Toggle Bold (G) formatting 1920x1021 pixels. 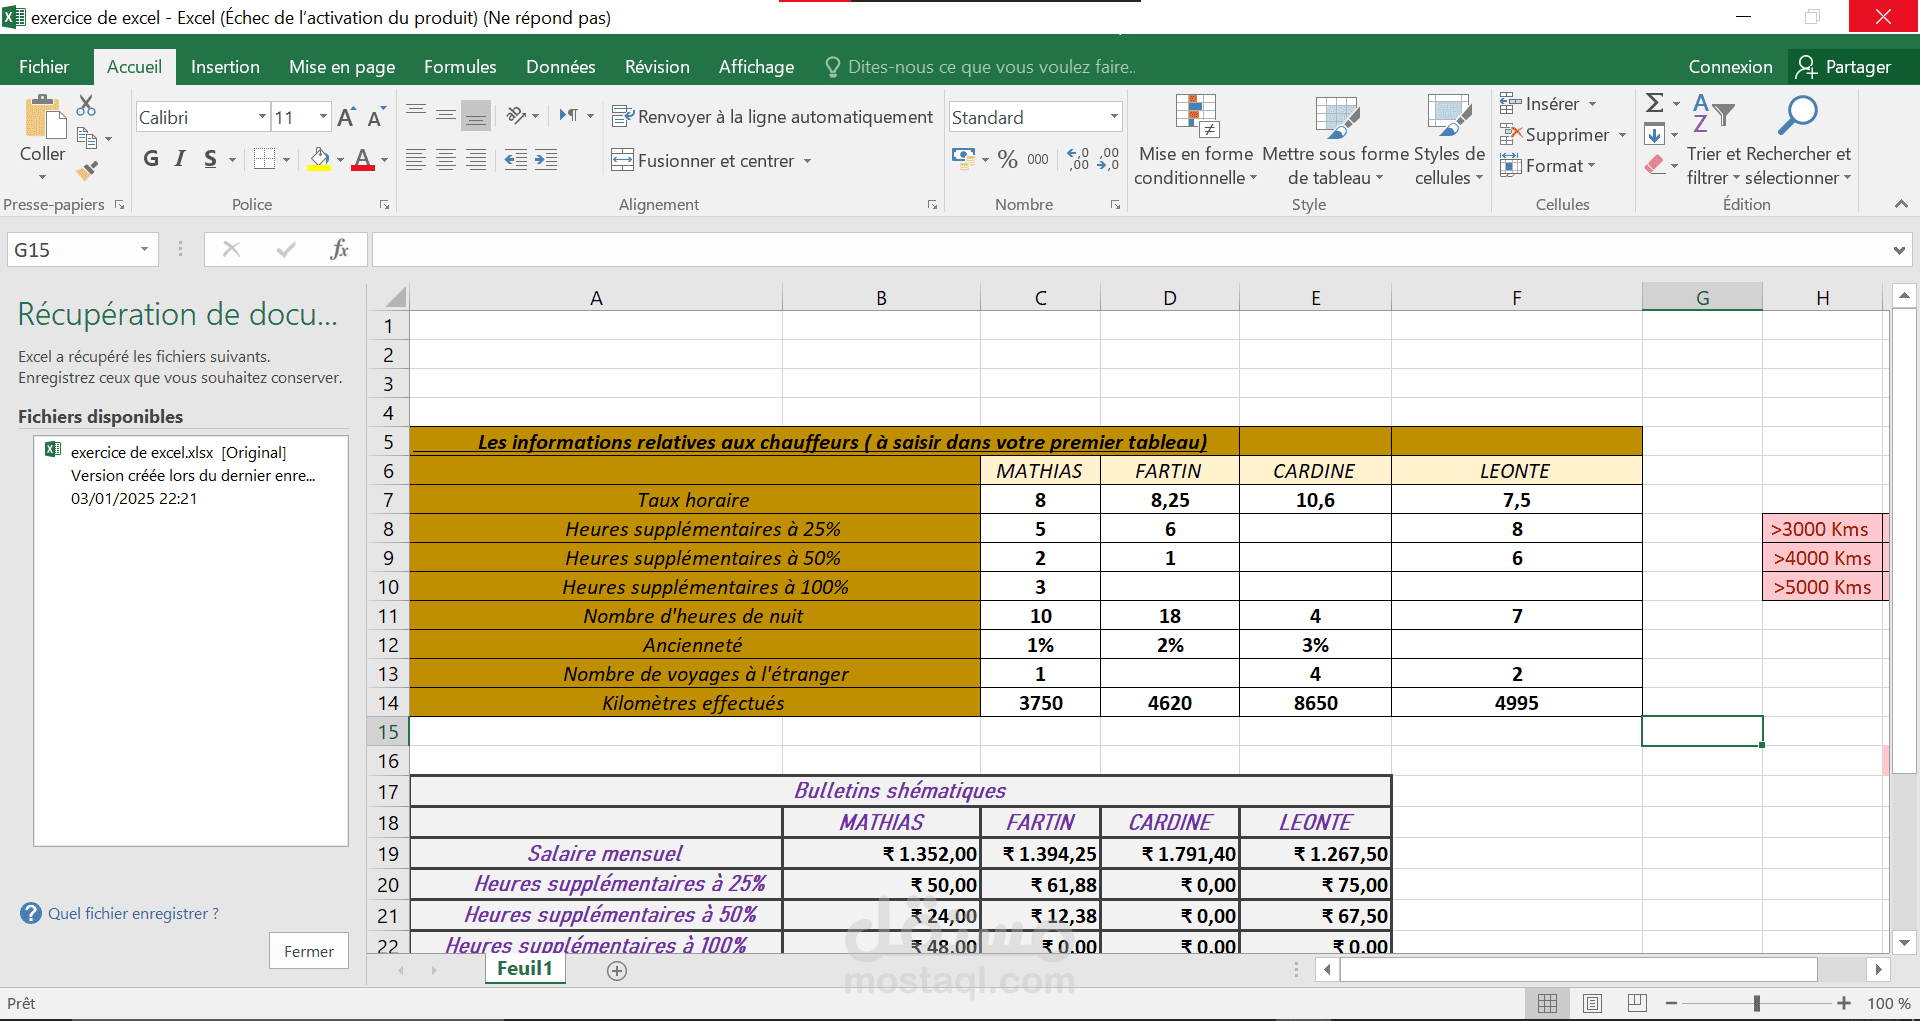click(x=151, y=159)
